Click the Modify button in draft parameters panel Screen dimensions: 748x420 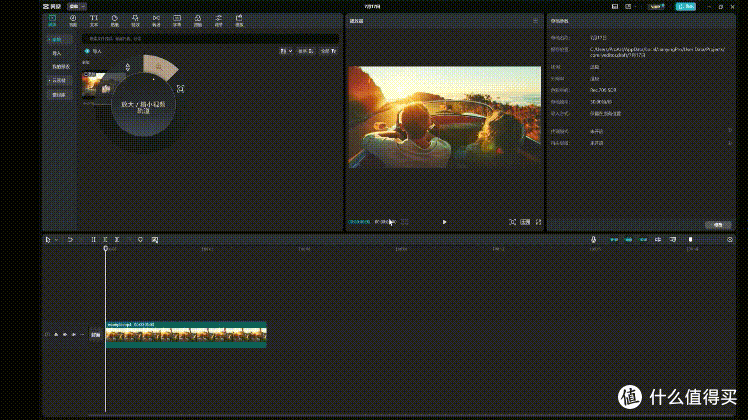point(718,225)
